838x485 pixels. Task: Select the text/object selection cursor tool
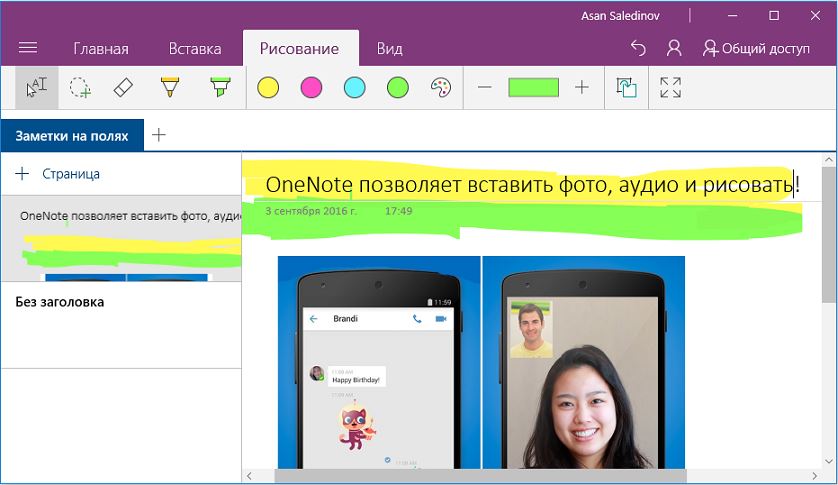pos(36,88)
